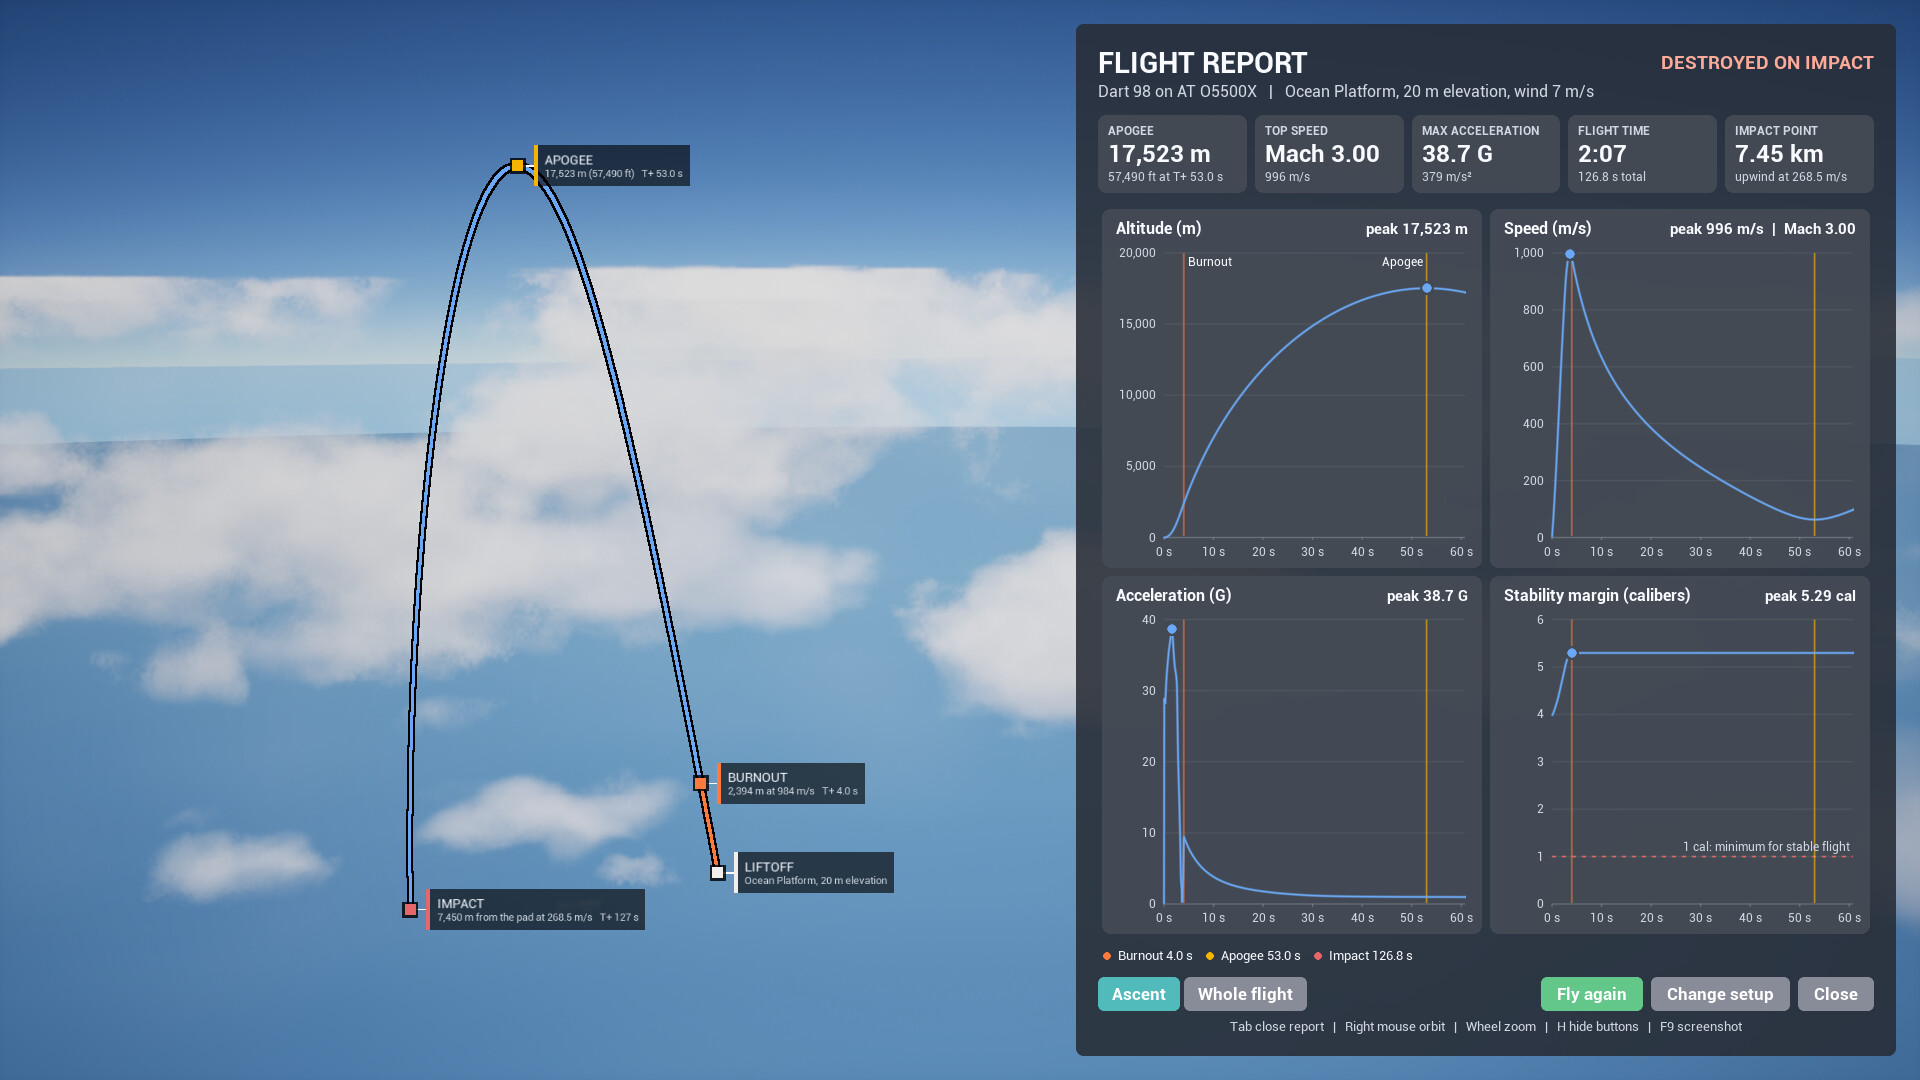Click the Dart 98 on AT O5500X subtitle
This screenshot has width=1920, height=1080.
[1177, 92]
